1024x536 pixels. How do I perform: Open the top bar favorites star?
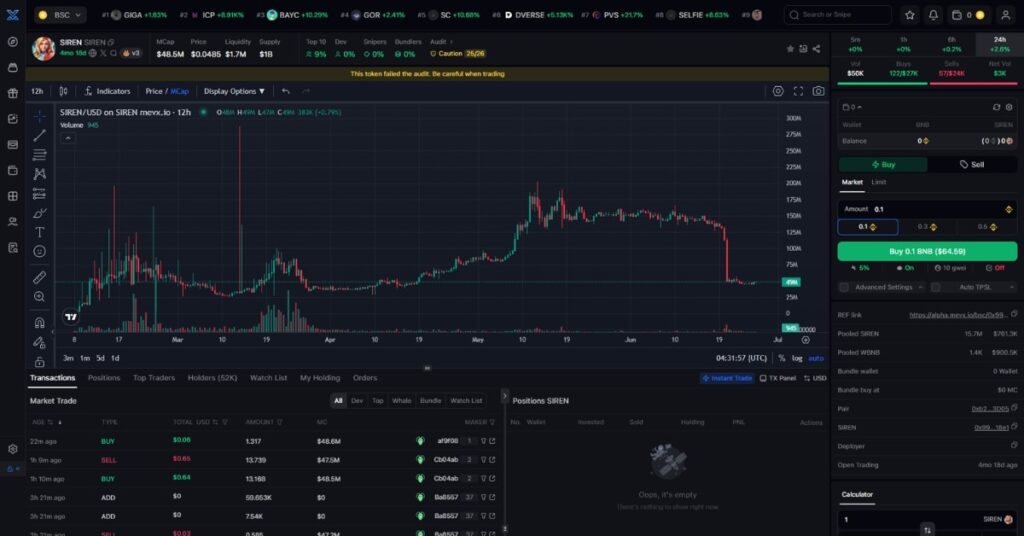pyautogui.click(x=910, y=14)
